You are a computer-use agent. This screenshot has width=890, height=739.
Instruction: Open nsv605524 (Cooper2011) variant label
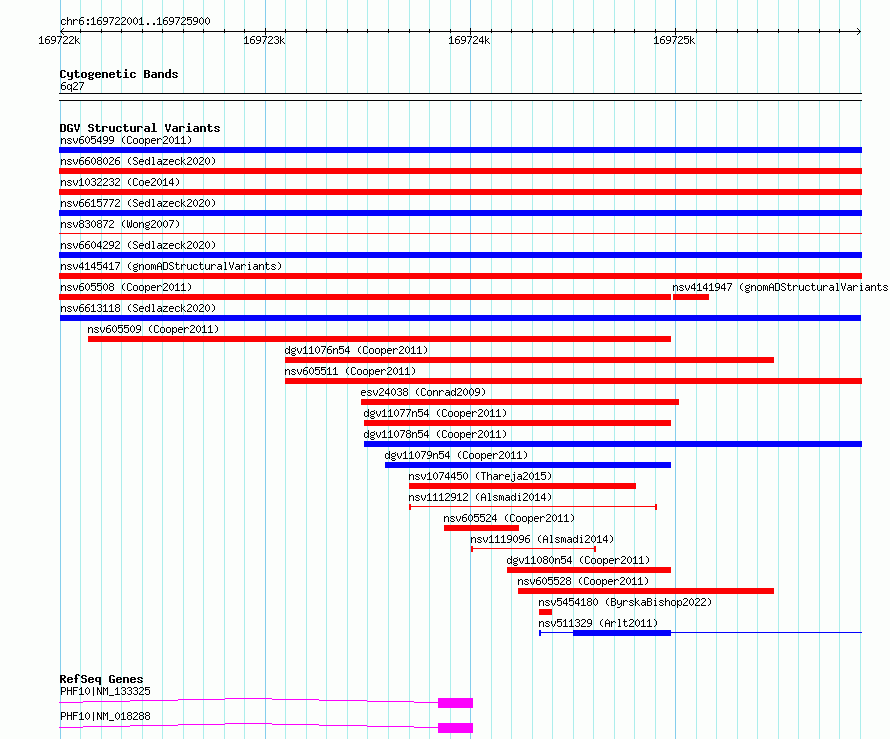coord(509,518)
